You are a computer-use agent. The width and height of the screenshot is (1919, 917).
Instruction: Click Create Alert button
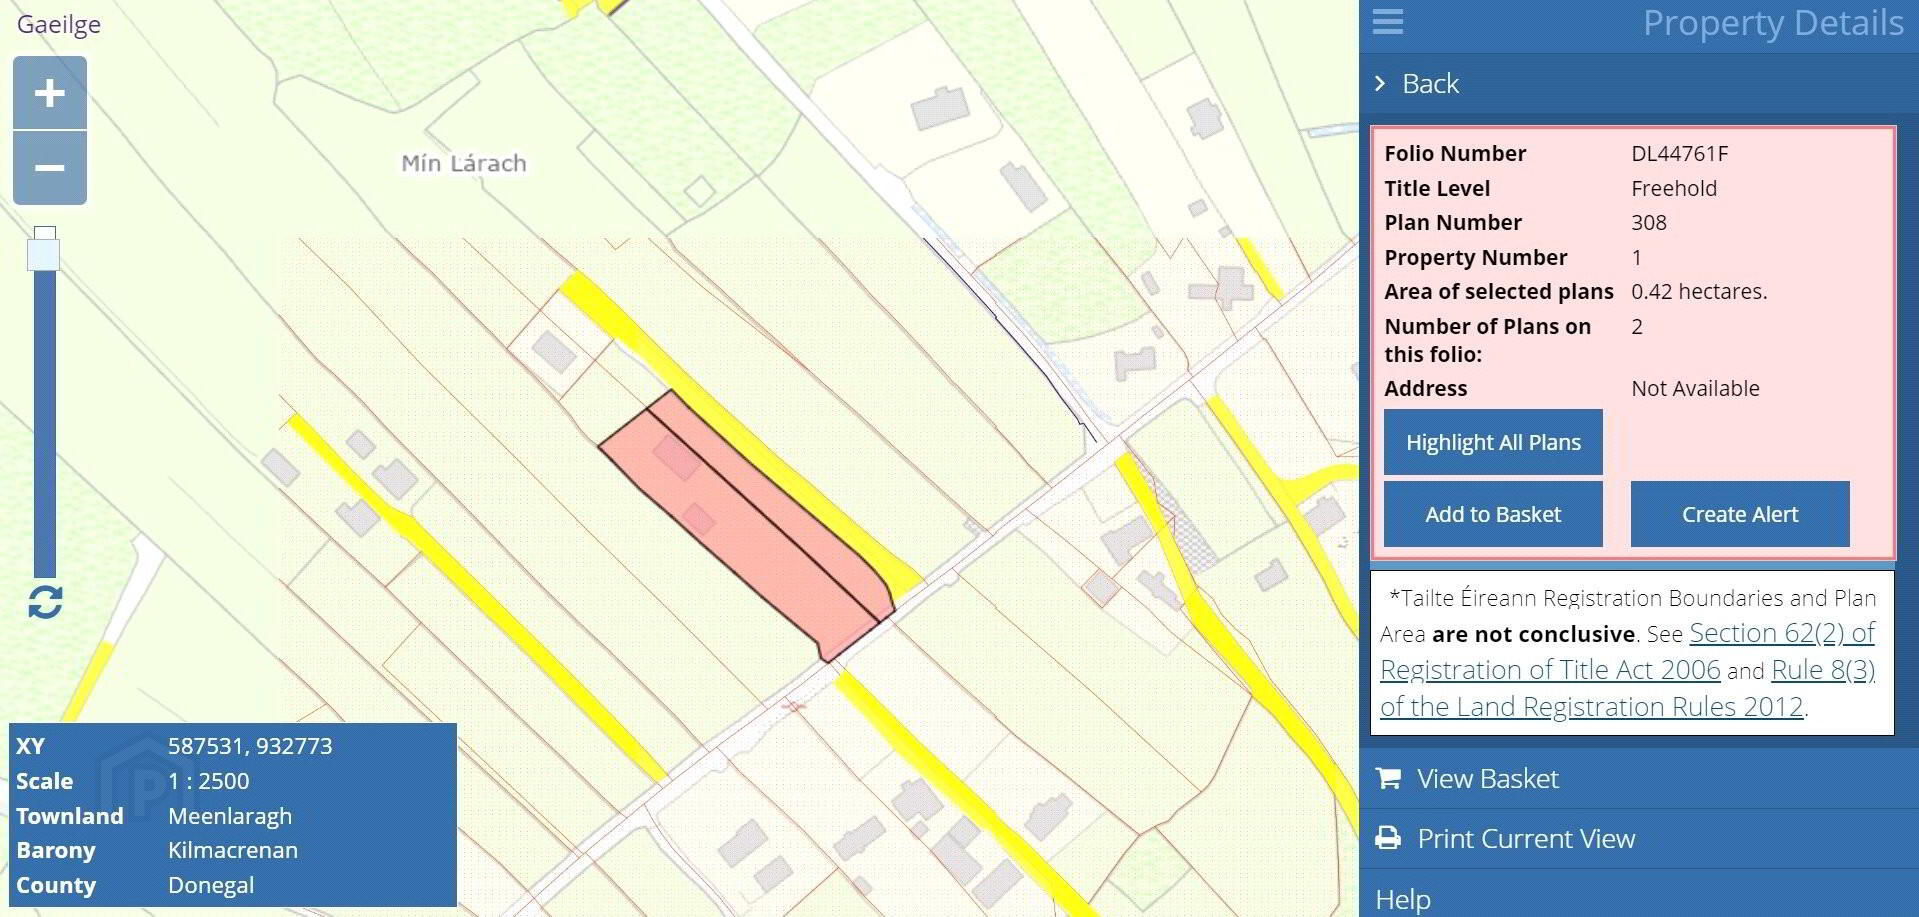1740,514
